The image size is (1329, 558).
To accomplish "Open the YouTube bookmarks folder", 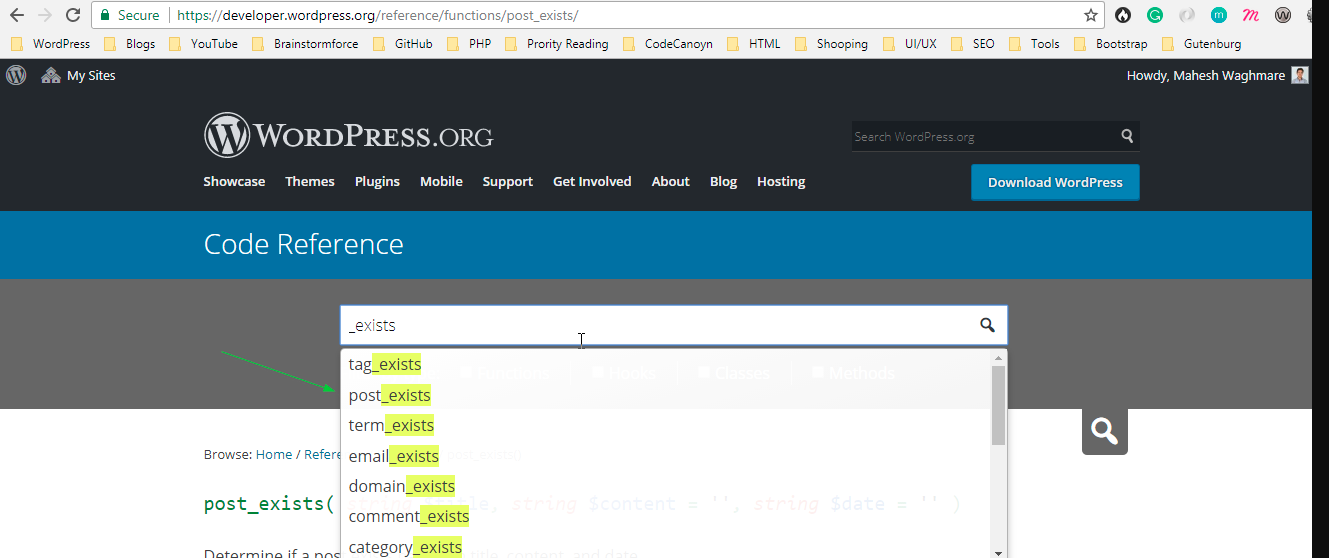I will coord(204,44).
